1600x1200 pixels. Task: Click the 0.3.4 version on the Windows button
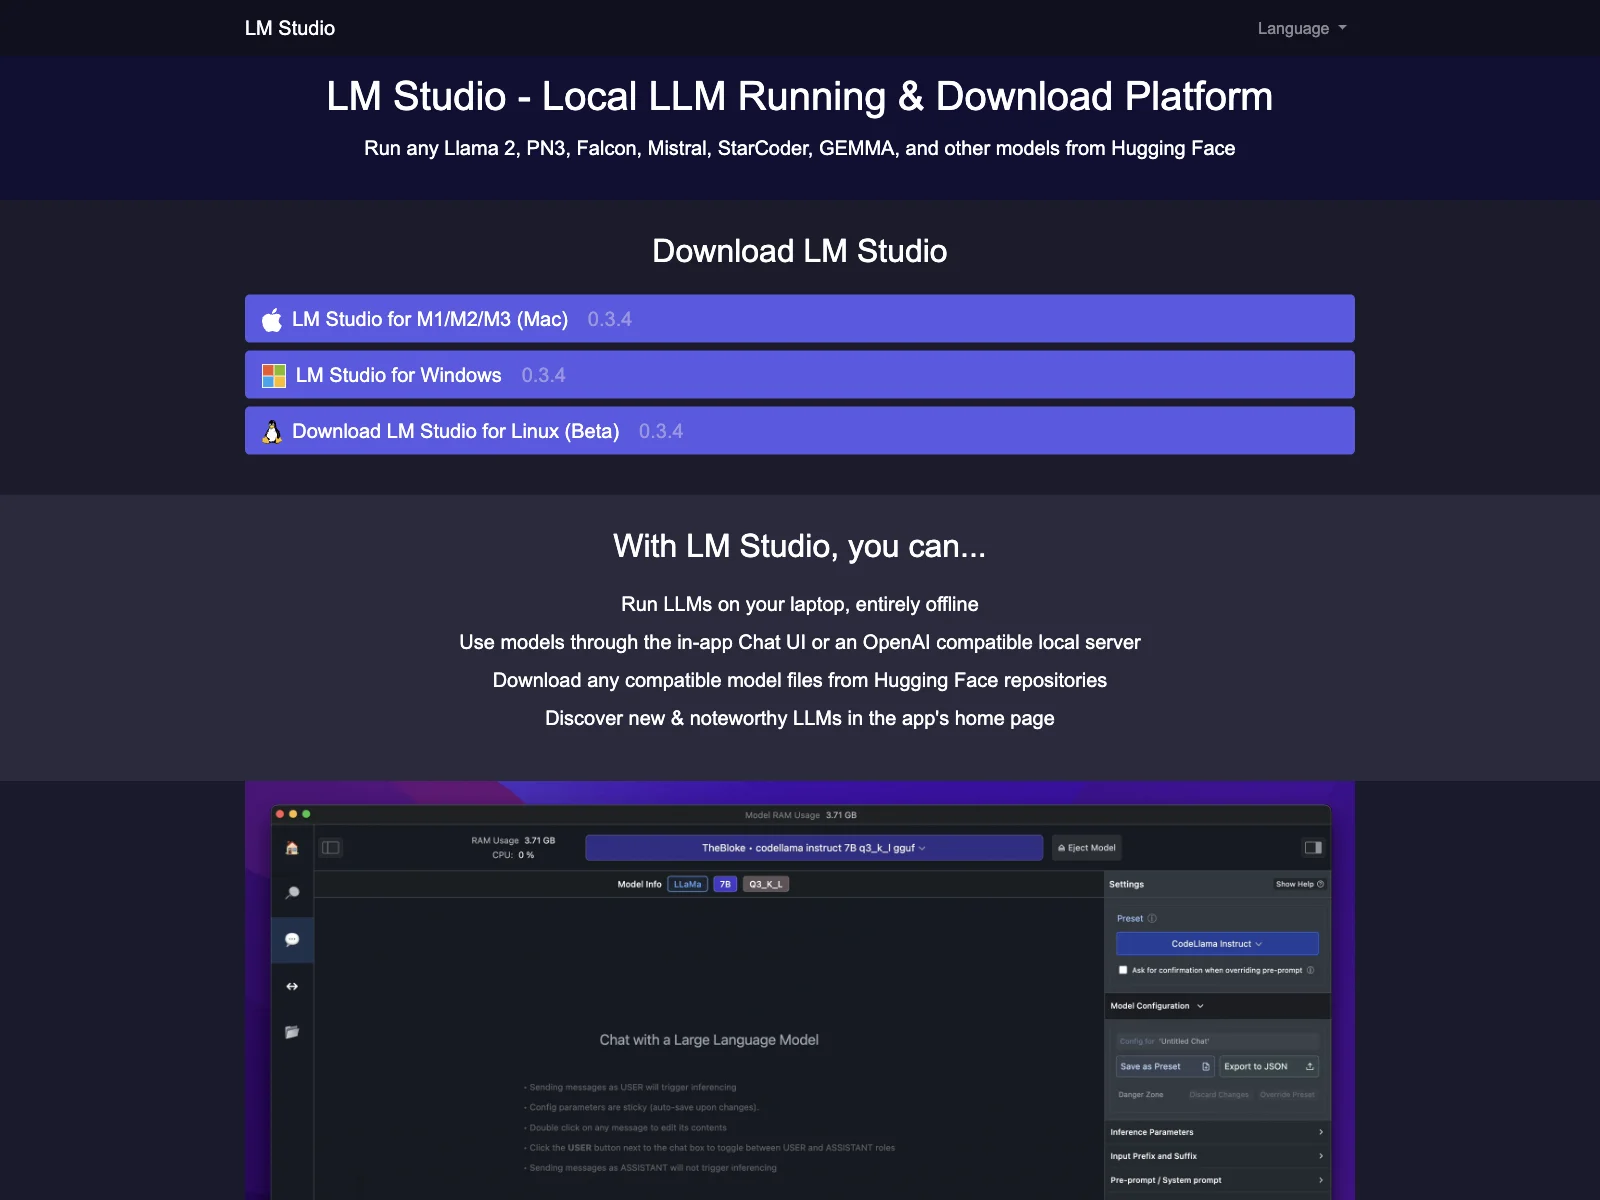pos(543,375)
